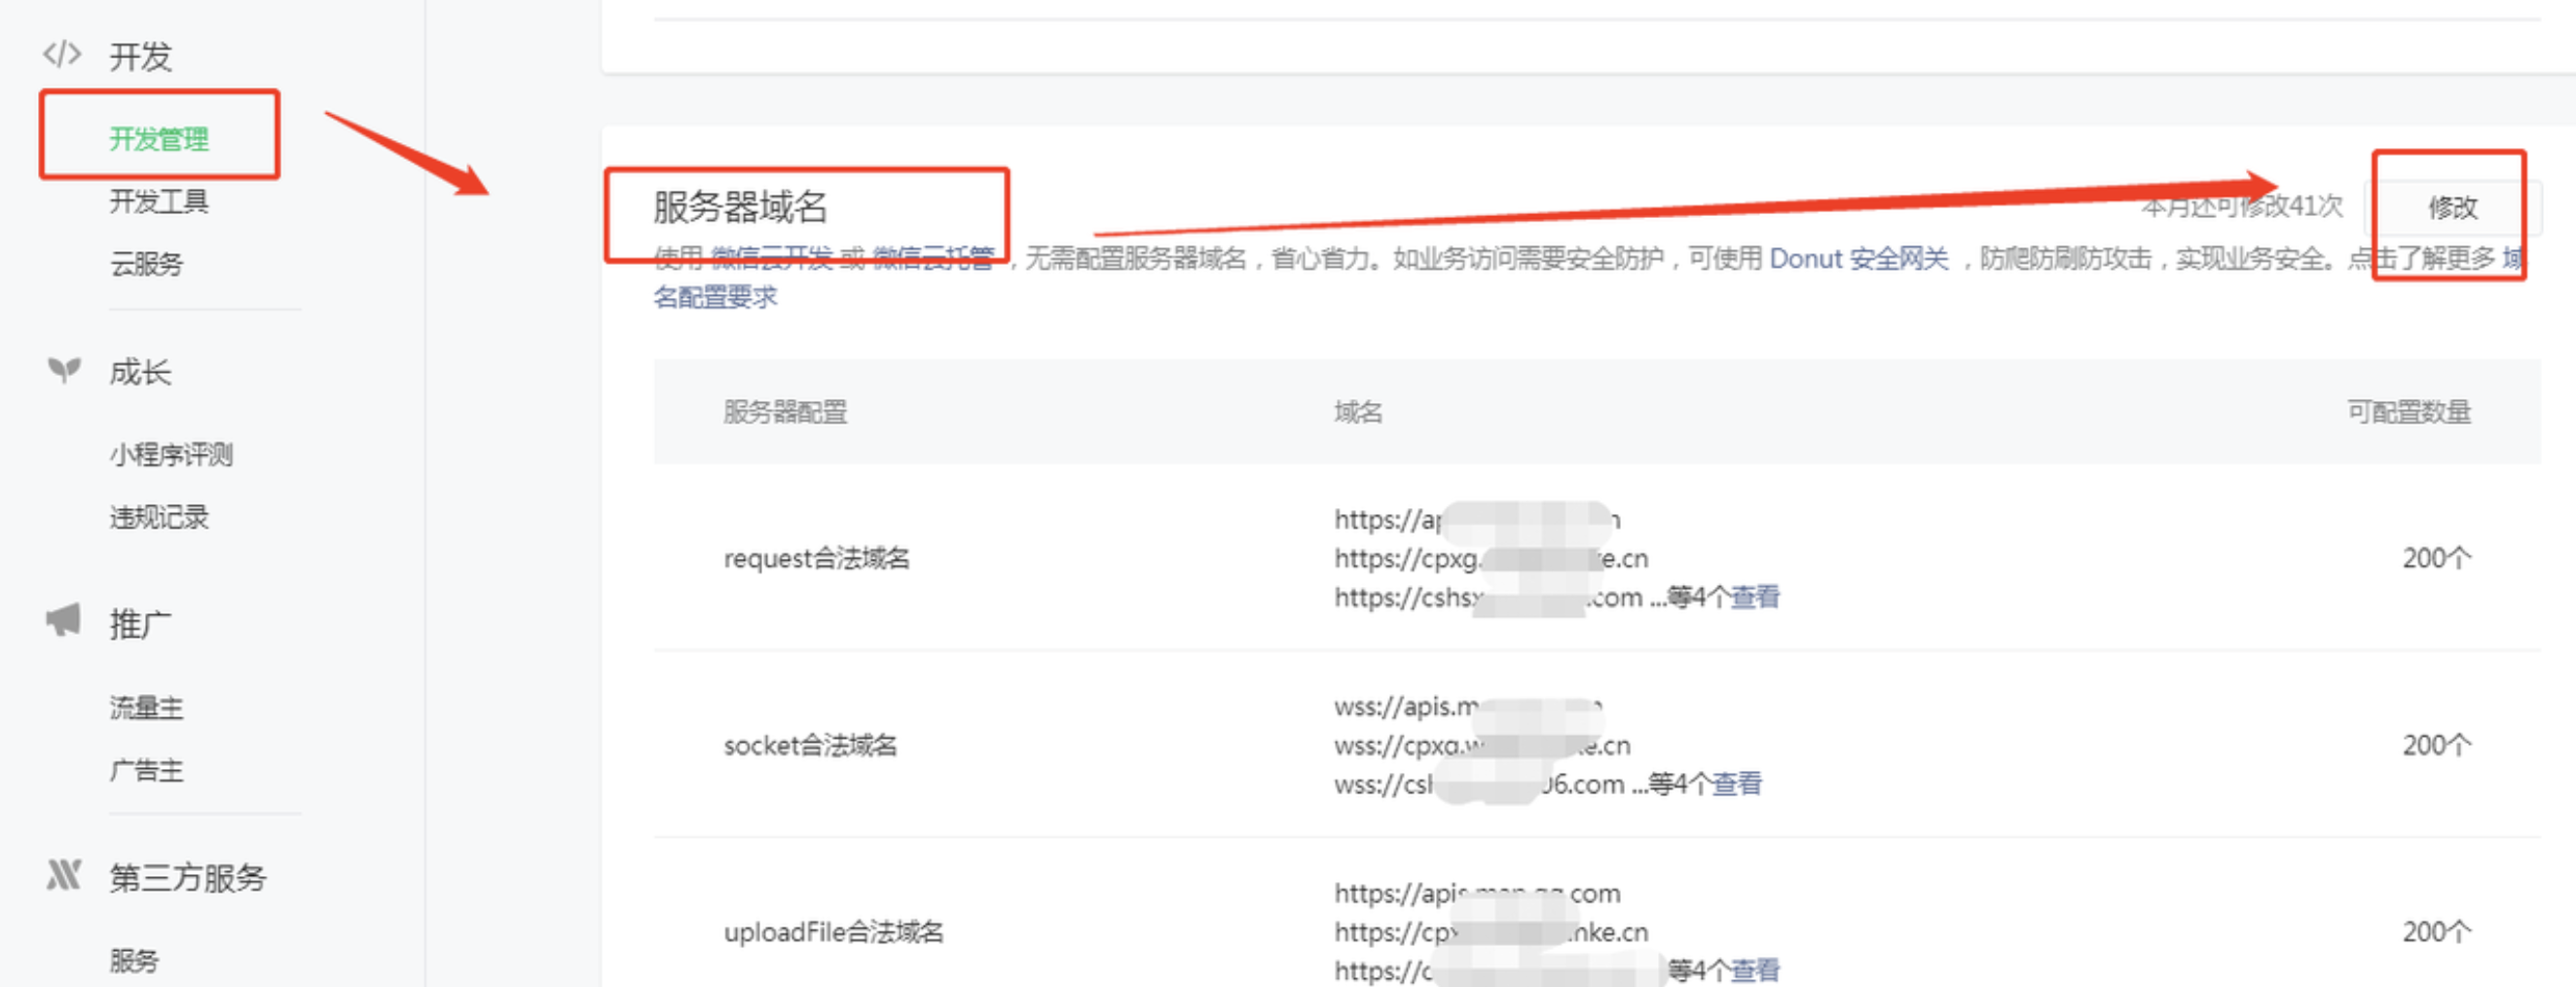View 违规记录

pos(158,516)
